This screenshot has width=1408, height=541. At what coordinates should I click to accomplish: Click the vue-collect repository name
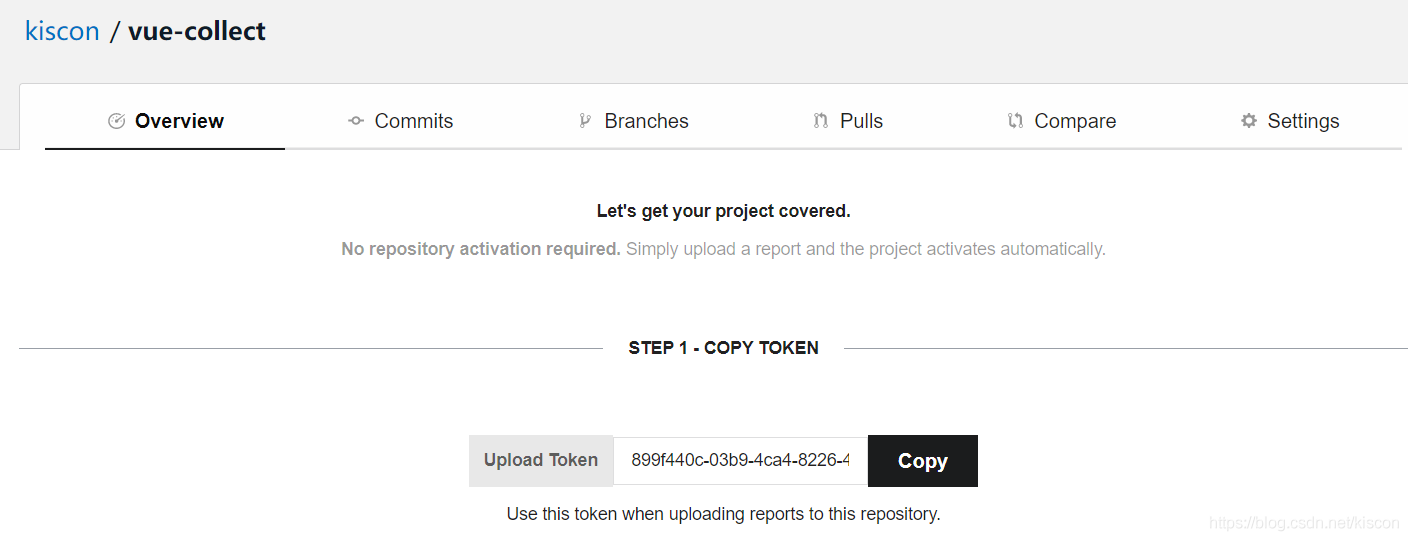pyautogui.click(x=197, y=31)
